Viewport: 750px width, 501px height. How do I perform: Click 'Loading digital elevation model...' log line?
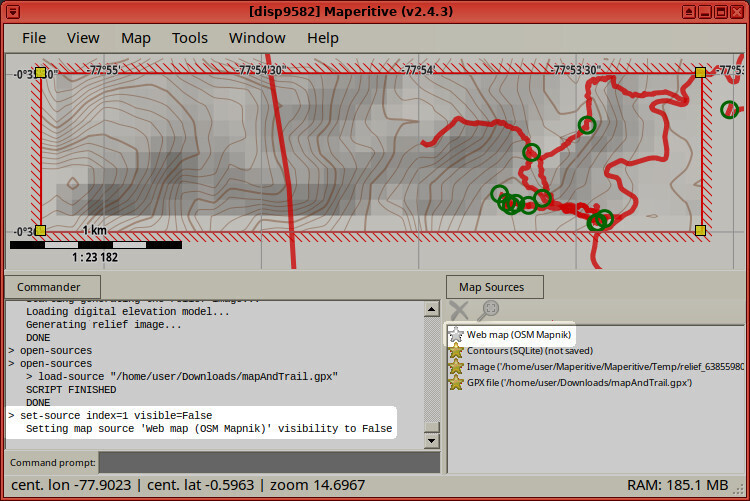point(128,312)
